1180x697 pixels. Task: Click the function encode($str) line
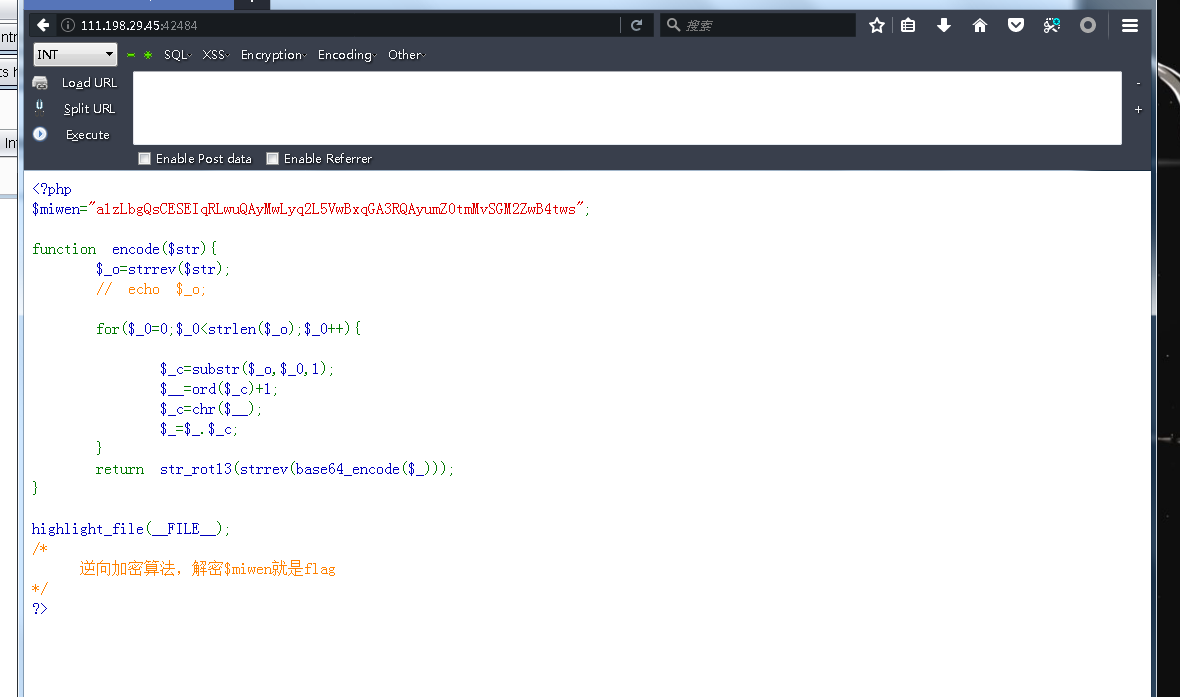tap(124, 249)
